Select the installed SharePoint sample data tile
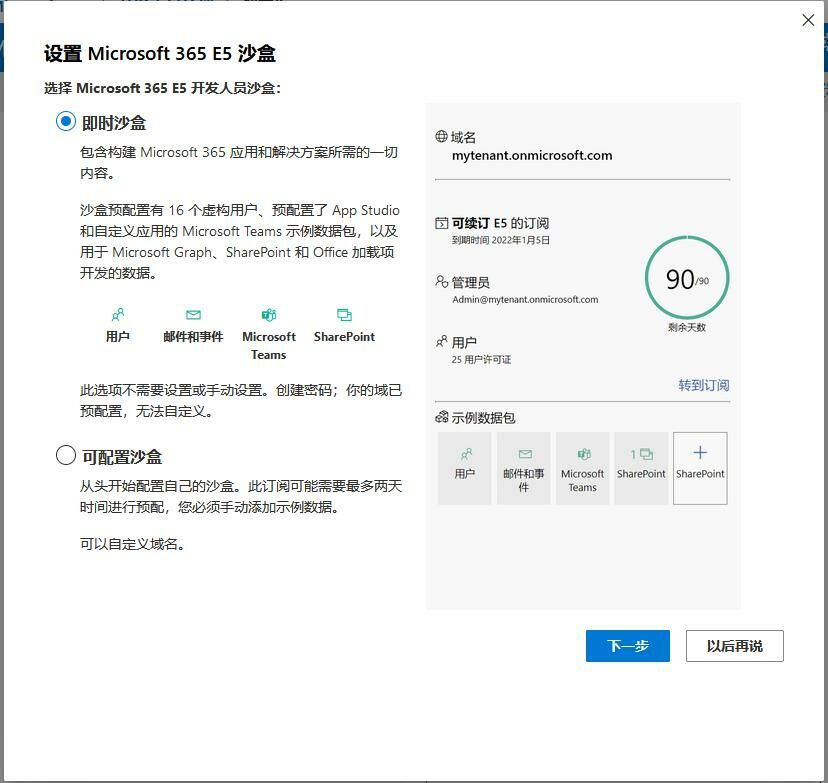 641,468
